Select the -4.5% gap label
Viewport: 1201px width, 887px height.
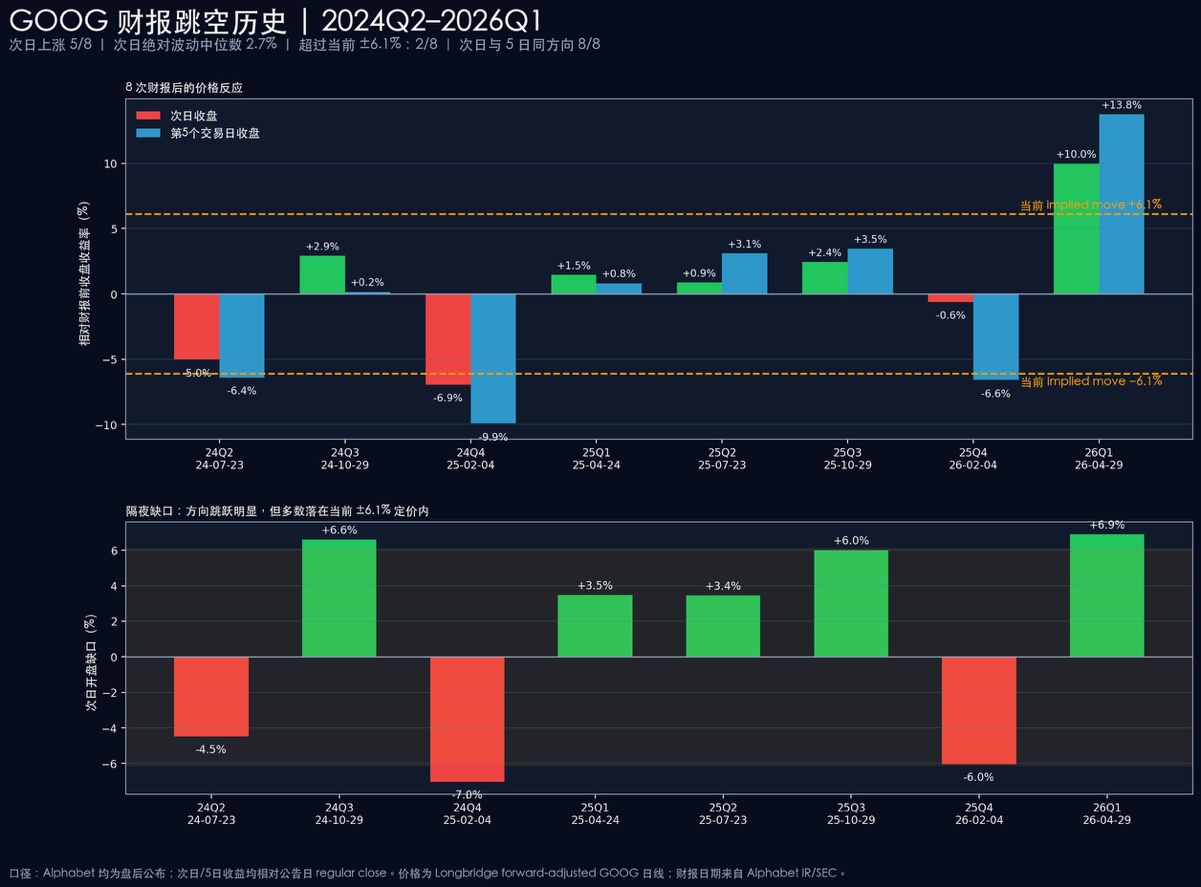click(211, 749)
